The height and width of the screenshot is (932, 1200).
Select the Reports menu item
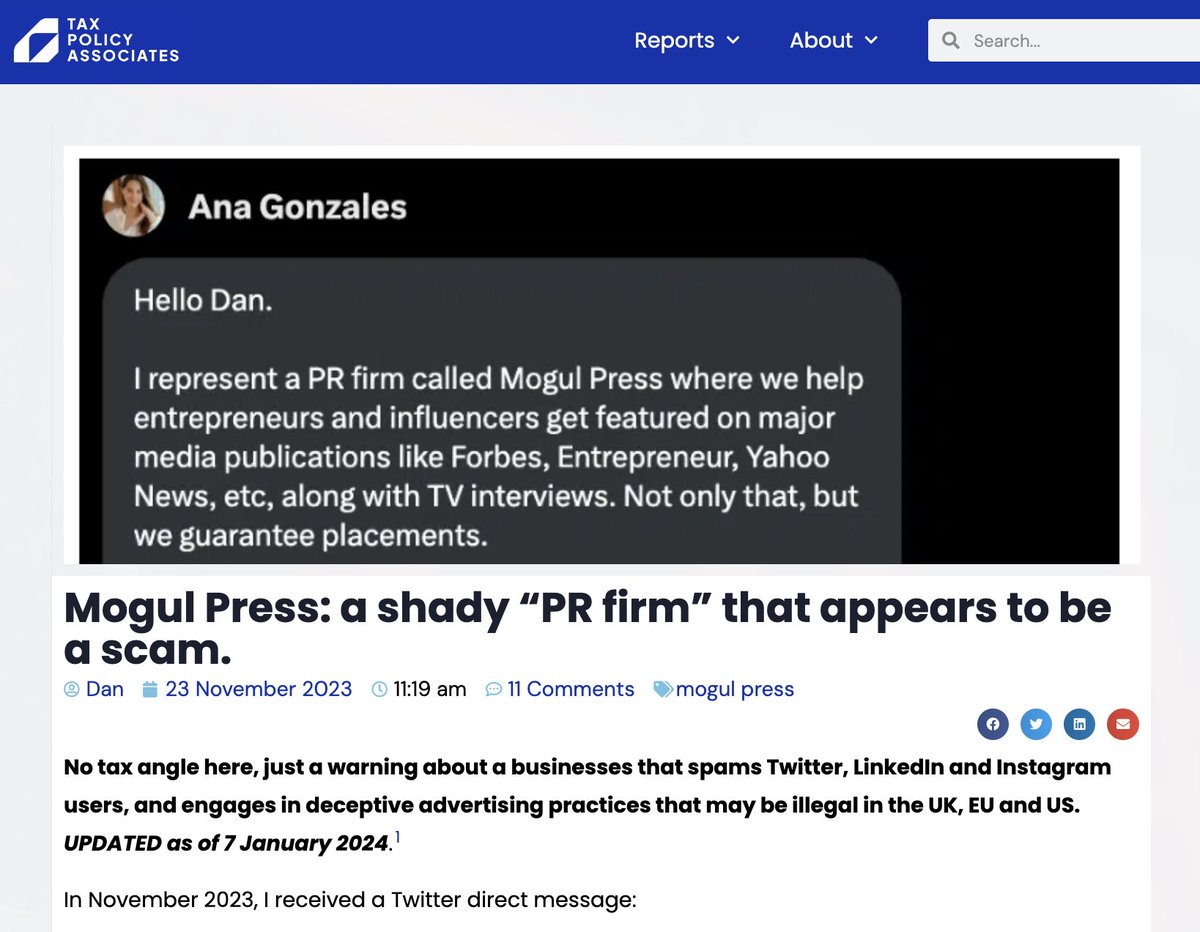click(x=674, y=40)
